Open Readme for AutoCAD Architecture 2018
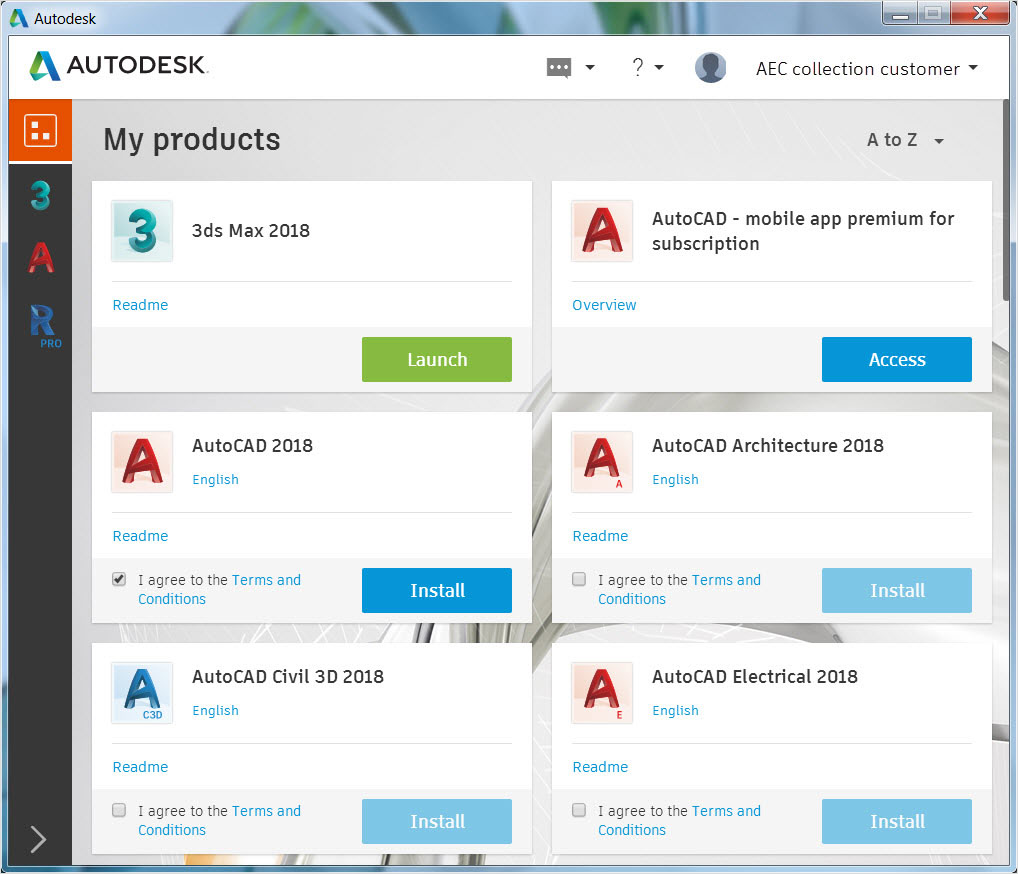This screenshot has width=1018, height=874. 600,536
